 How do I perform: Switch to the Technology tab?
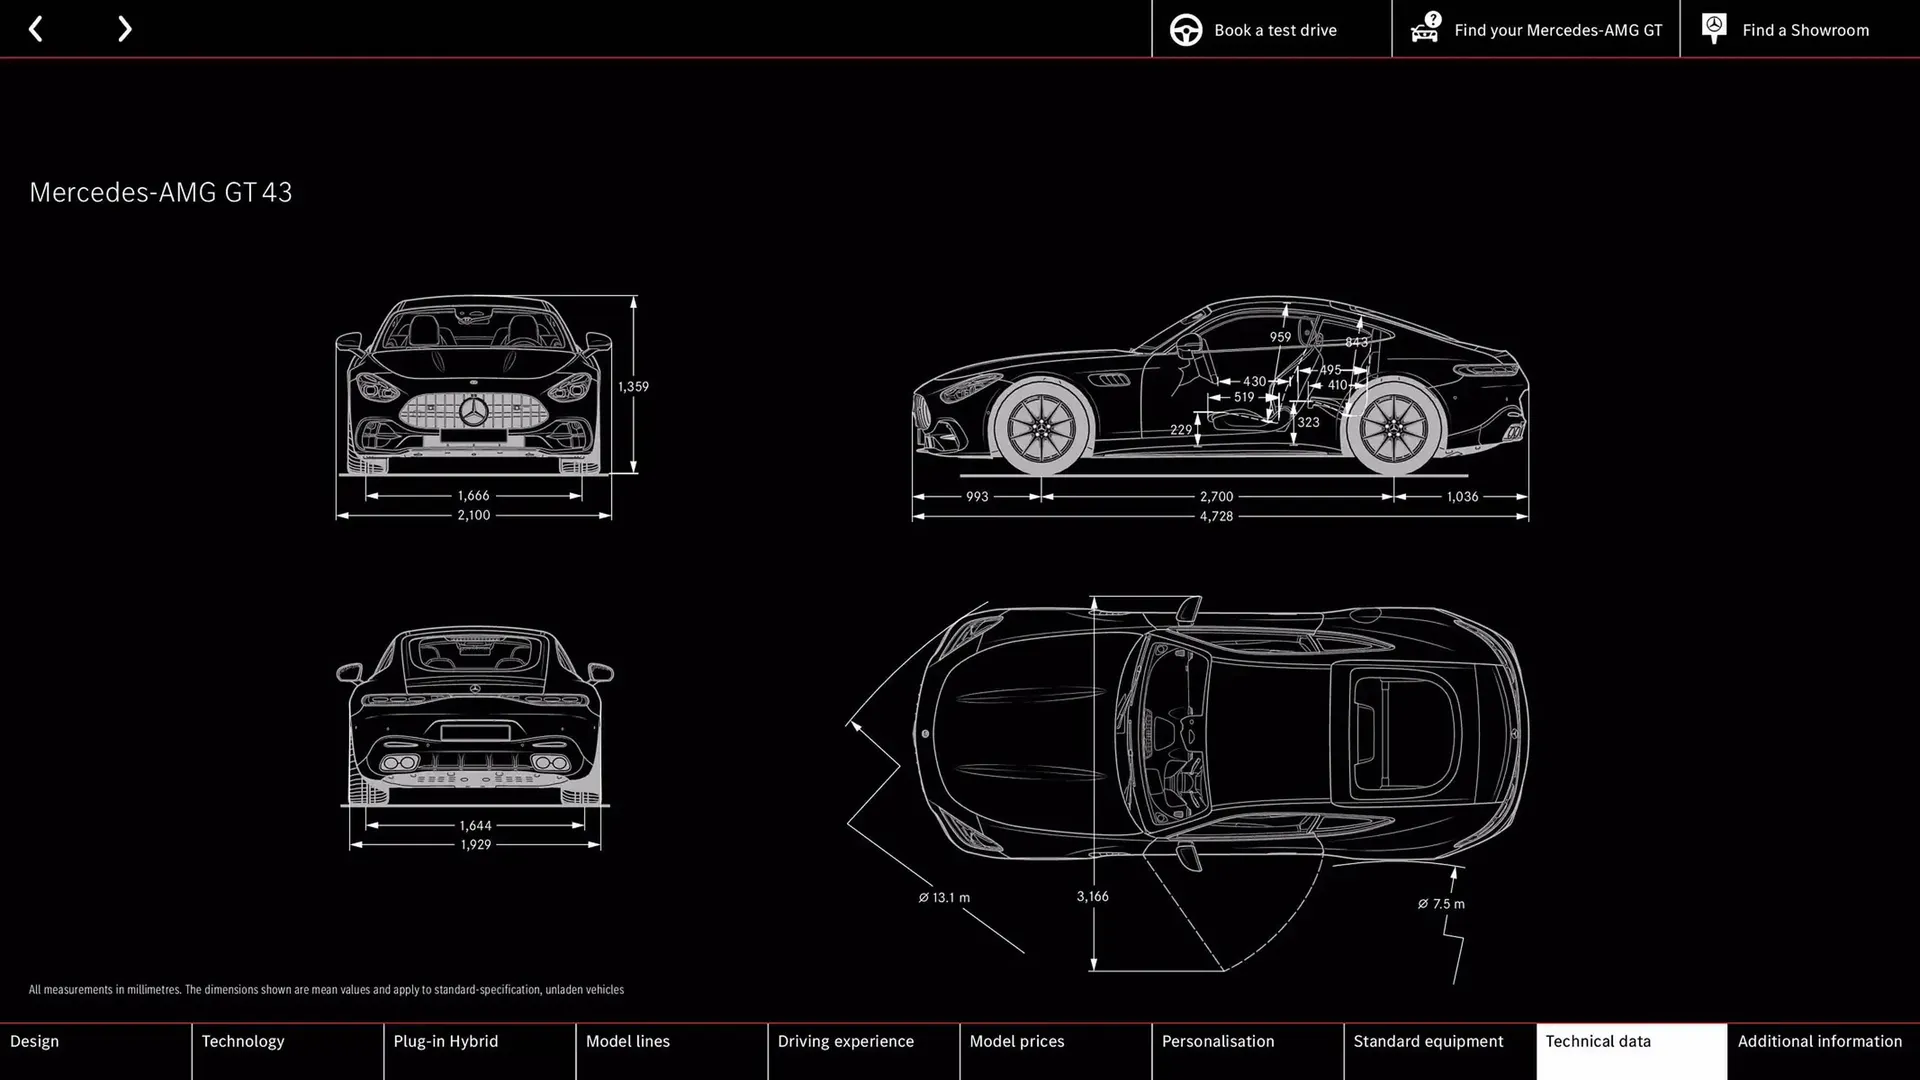287,1051
